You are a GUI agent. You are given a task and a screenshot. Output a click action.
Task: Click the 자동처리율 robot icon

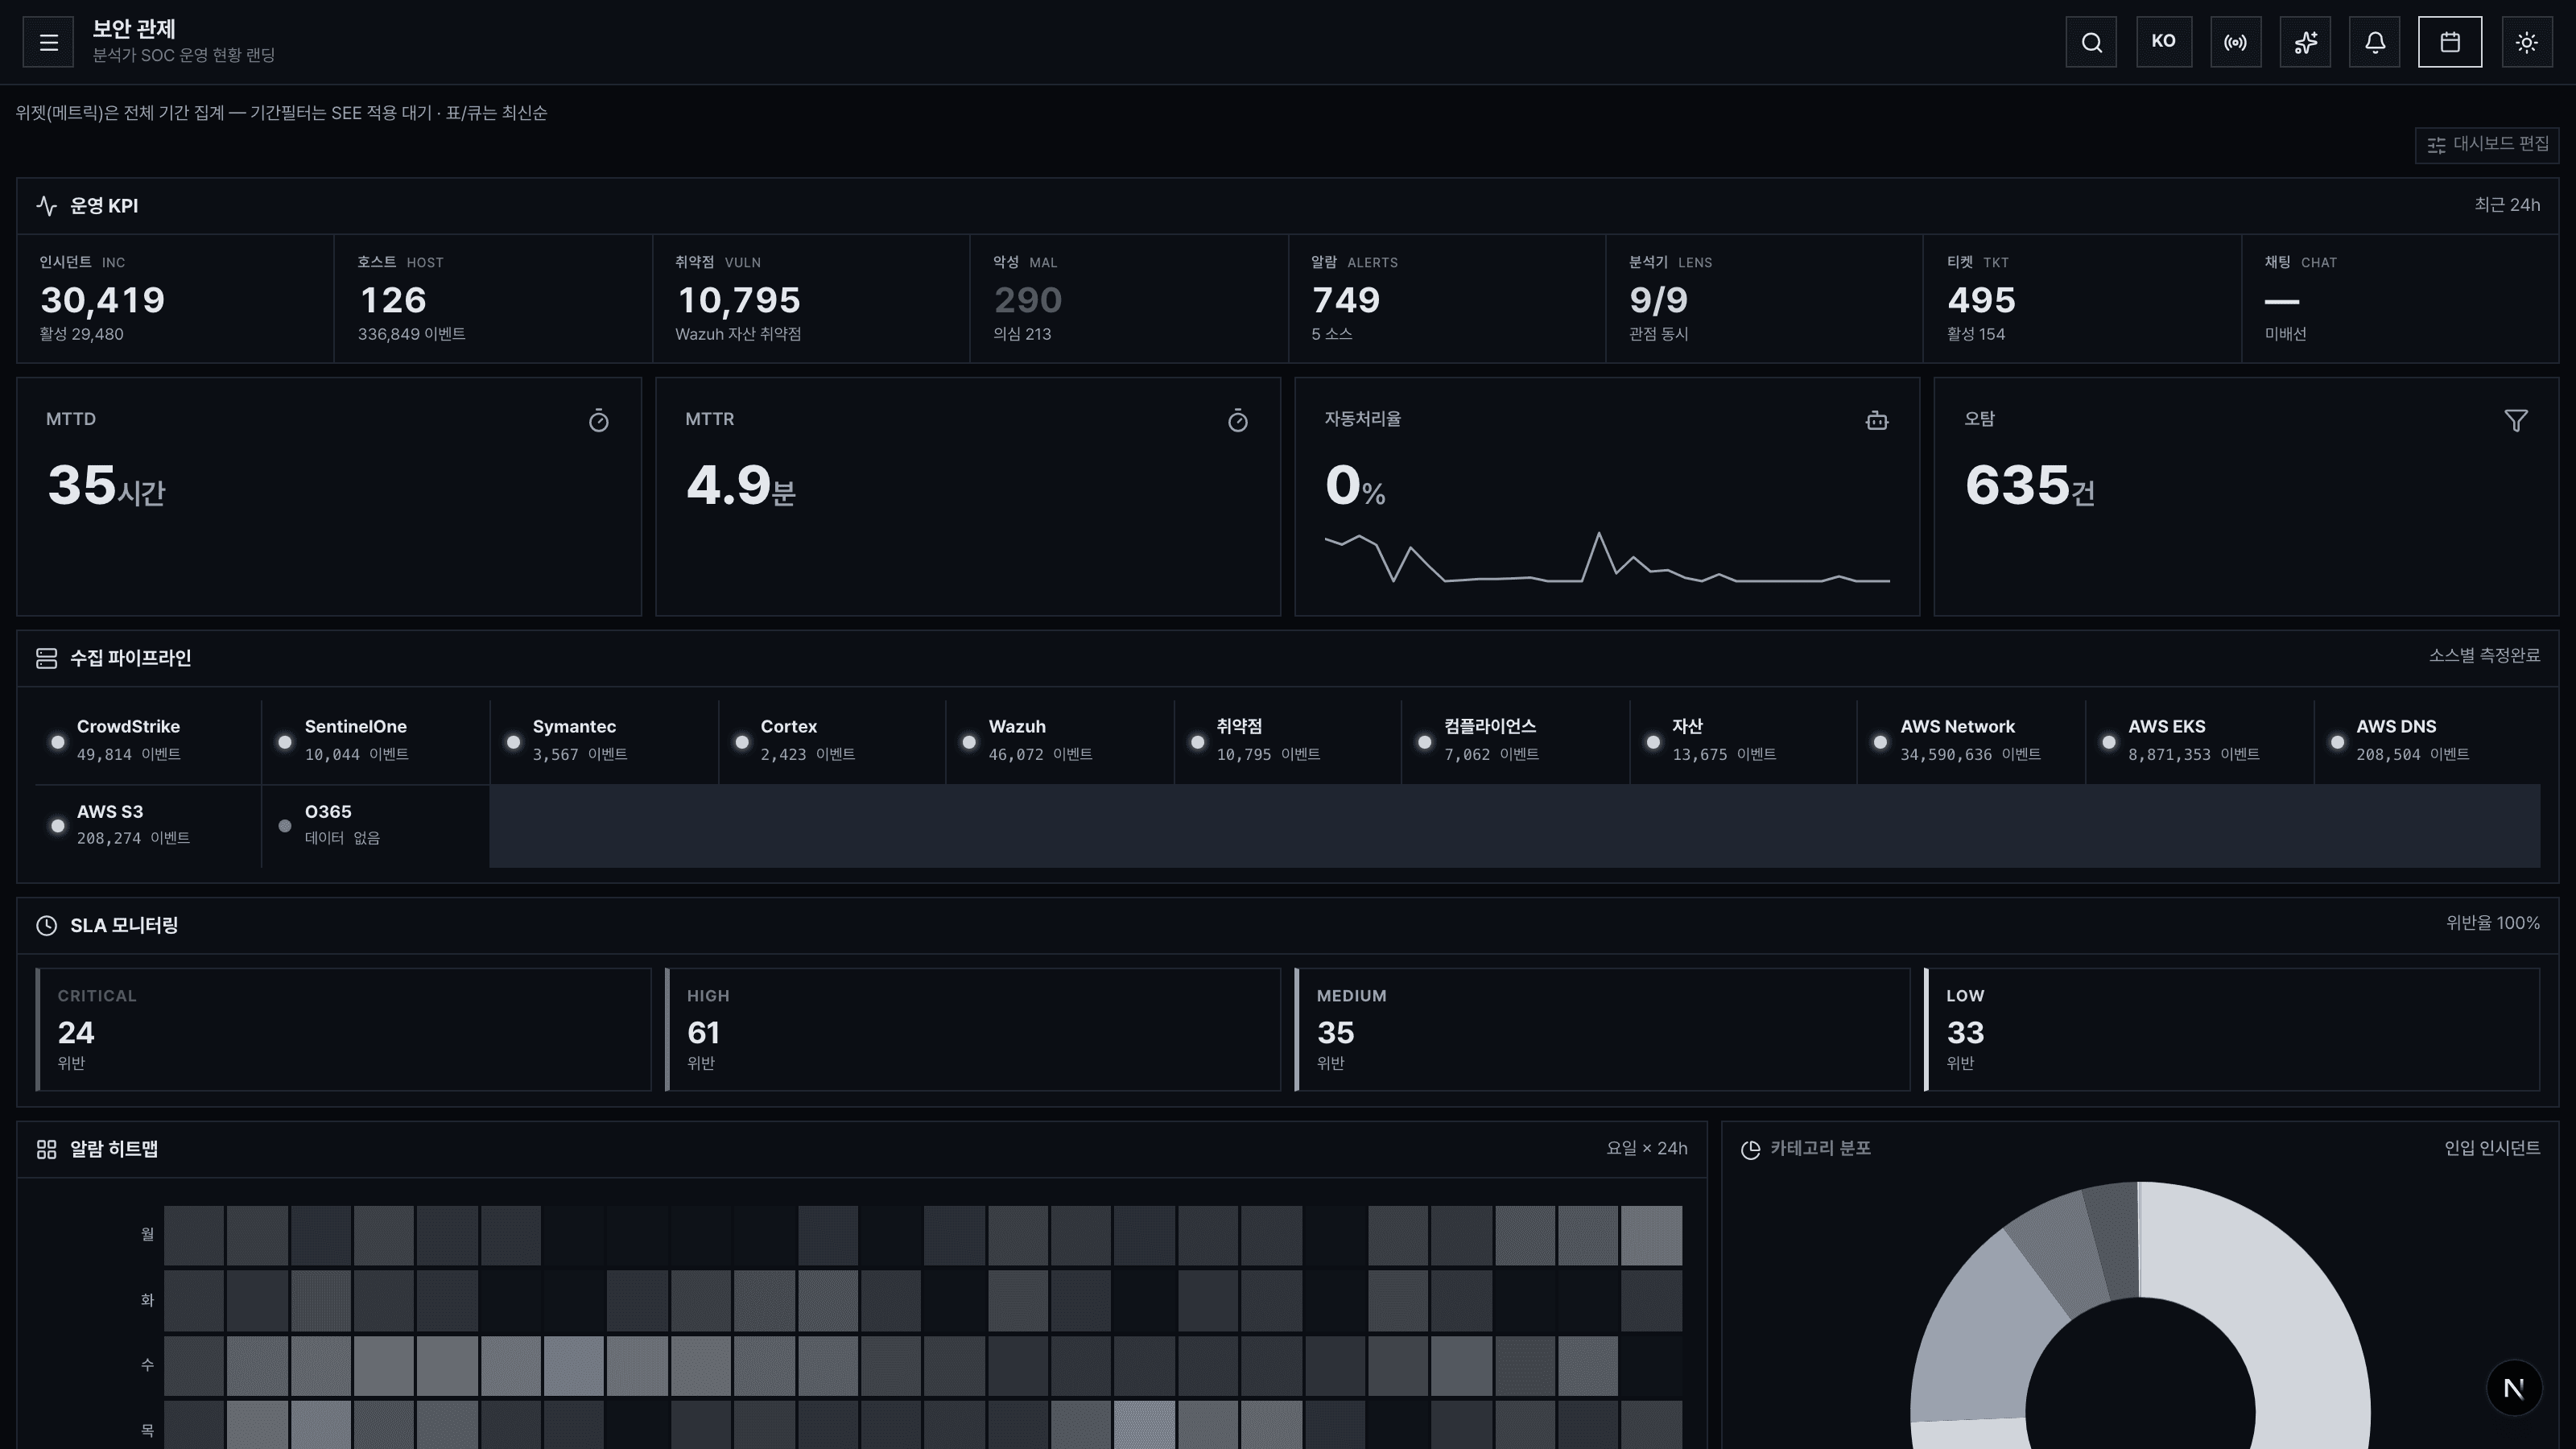[1877, 421]
